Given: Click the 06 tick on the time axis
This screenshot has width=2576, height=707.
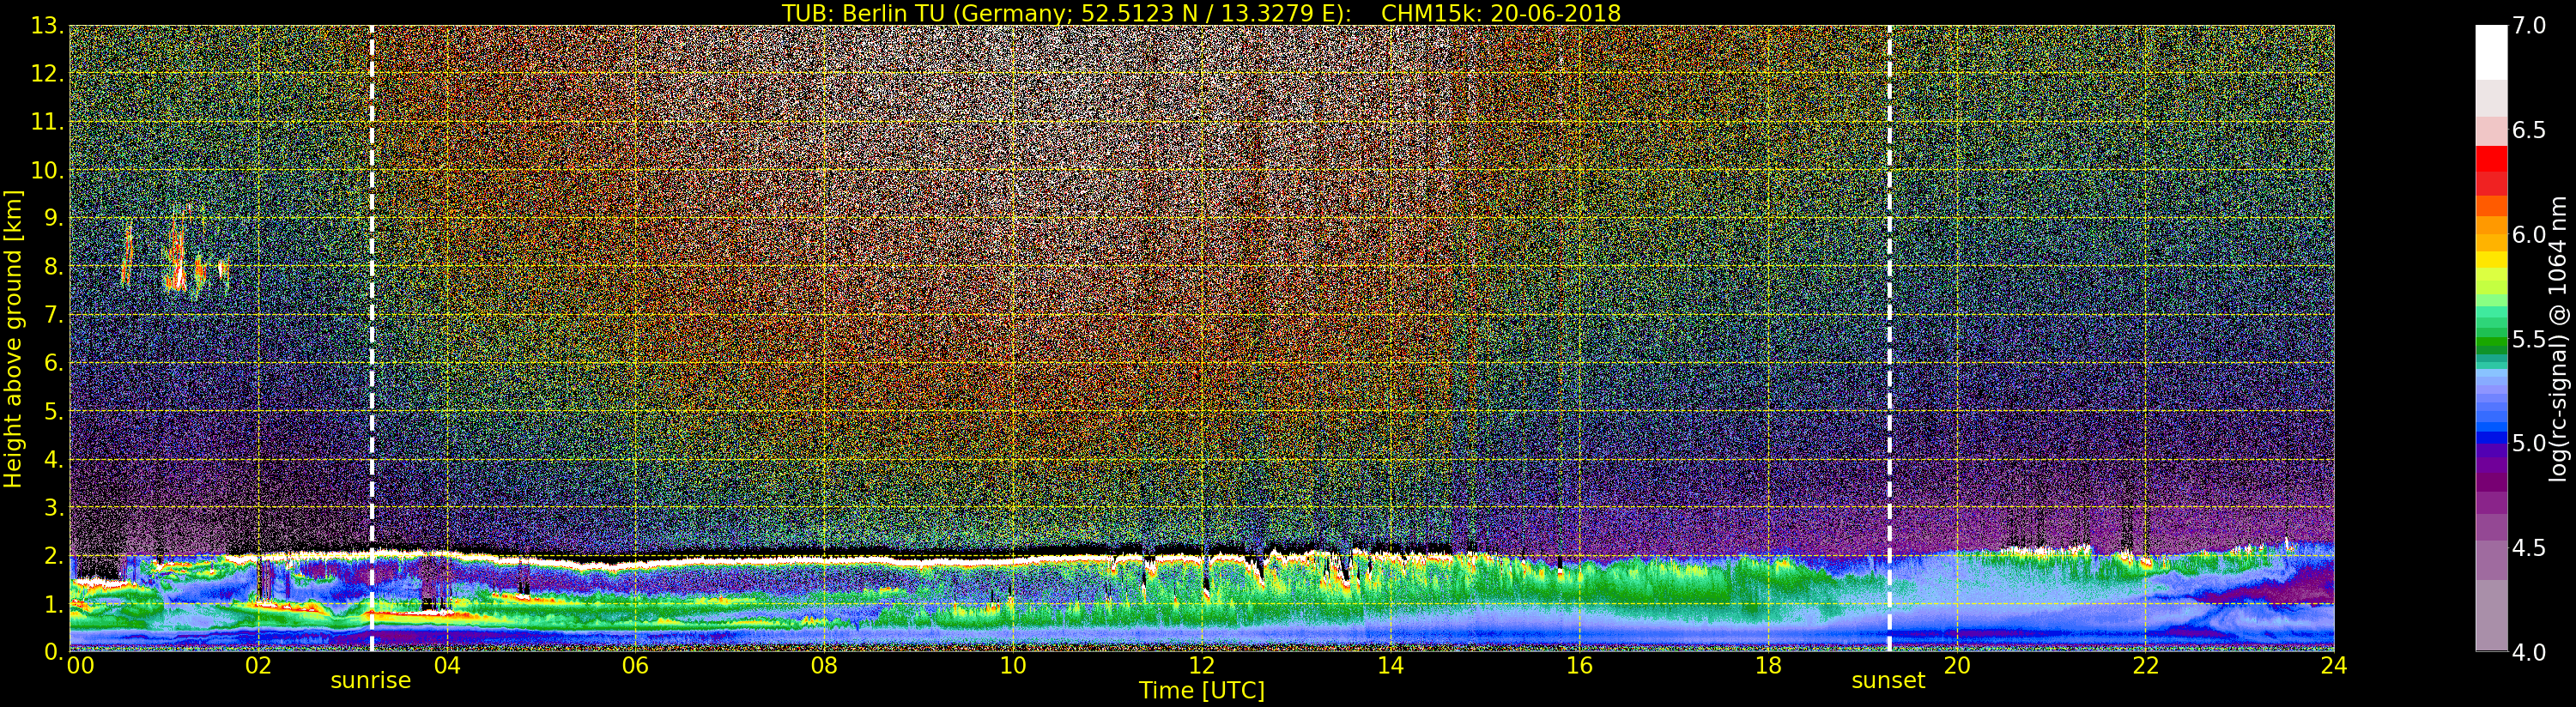Looking at the screenshot, I should pos(635,666).
